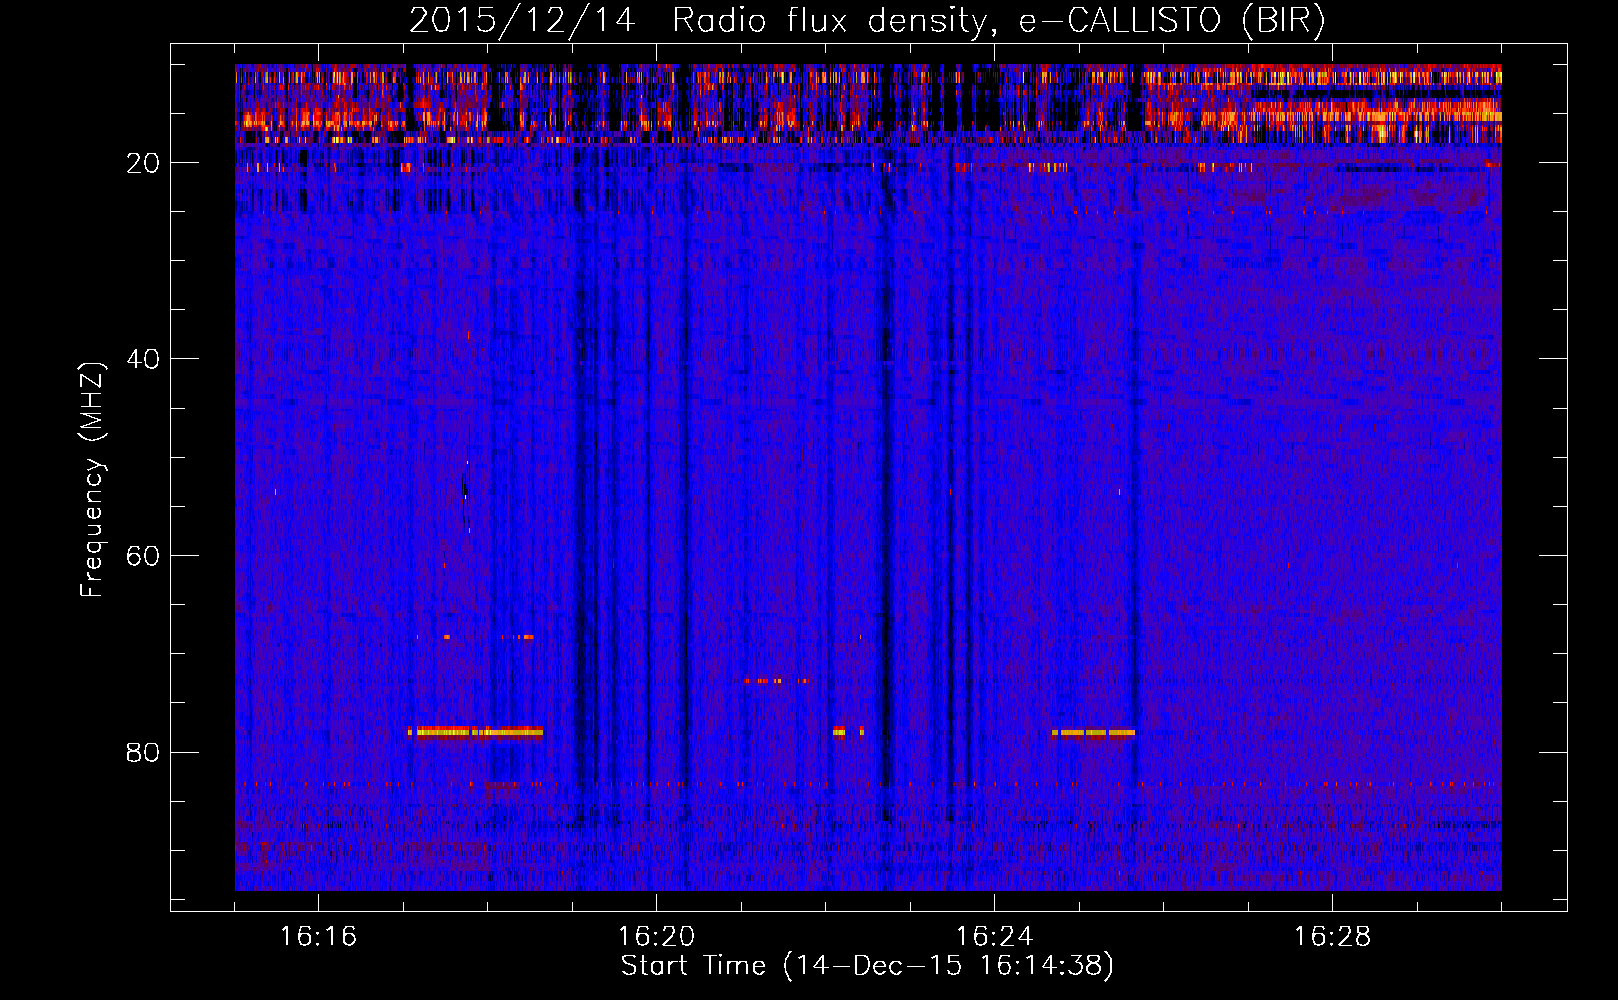Select the "Frequency (MHZ)" y-axis label
This screenshot has width=1618, height=1000.
pyautogui.click(x=92, y=480)
